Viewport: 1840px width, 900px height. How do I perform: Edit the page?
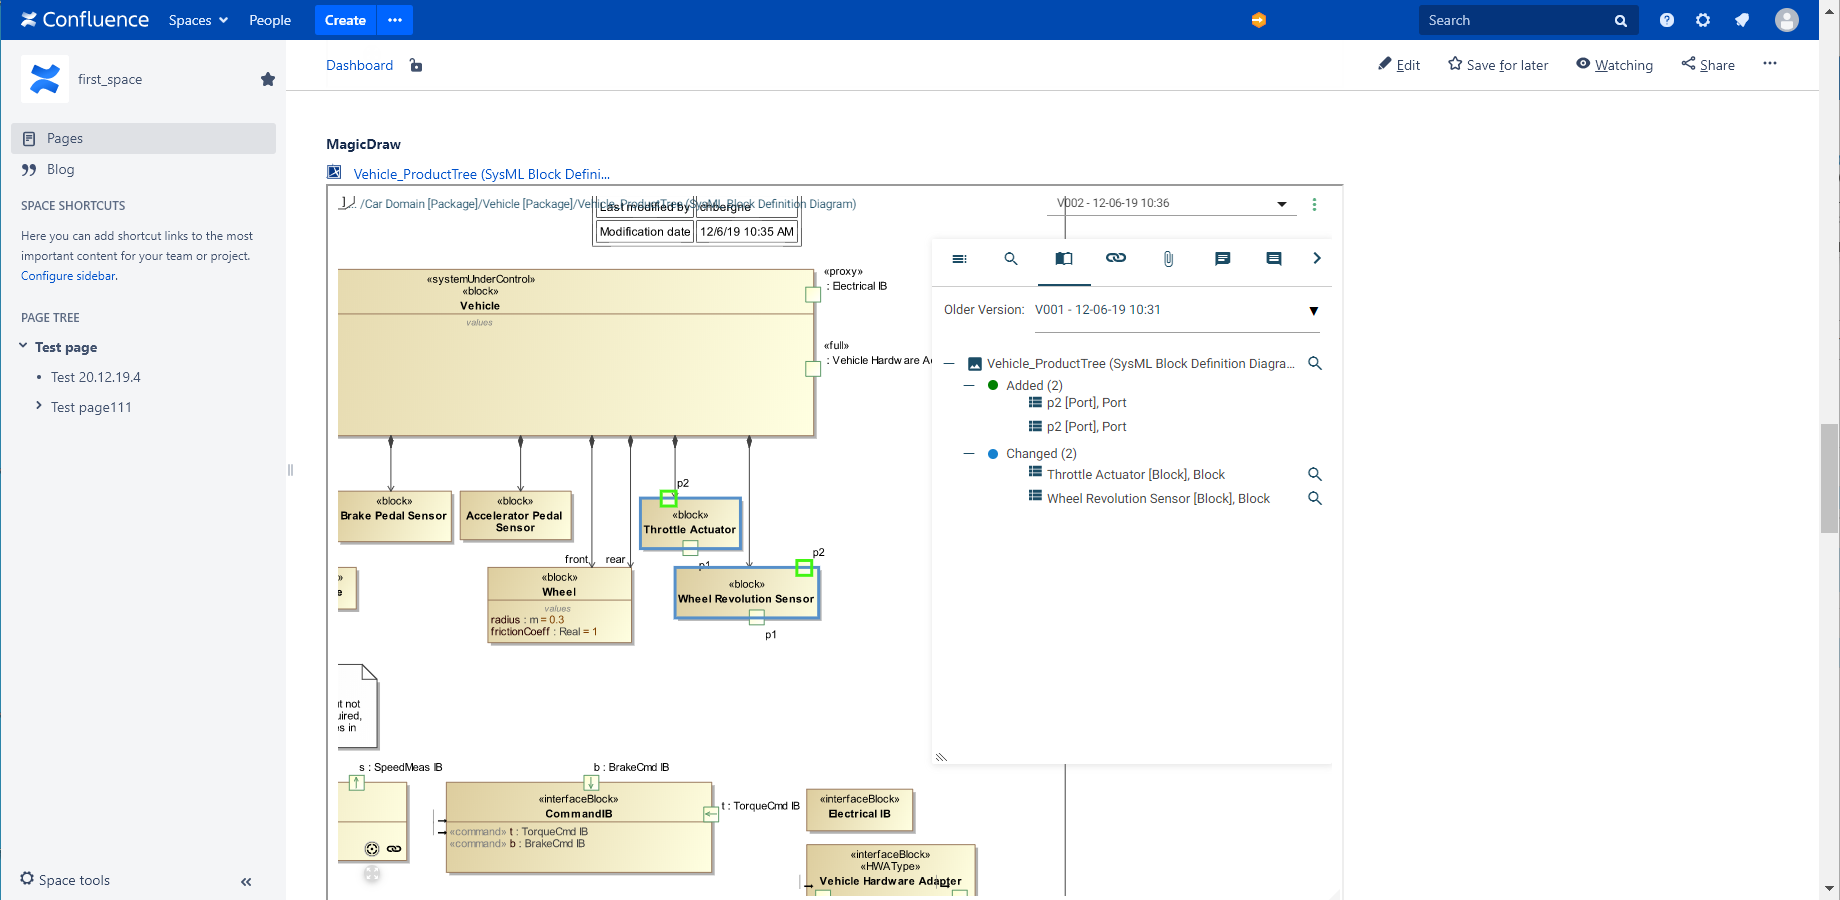pyautogui.click(x=1399, y=65)
